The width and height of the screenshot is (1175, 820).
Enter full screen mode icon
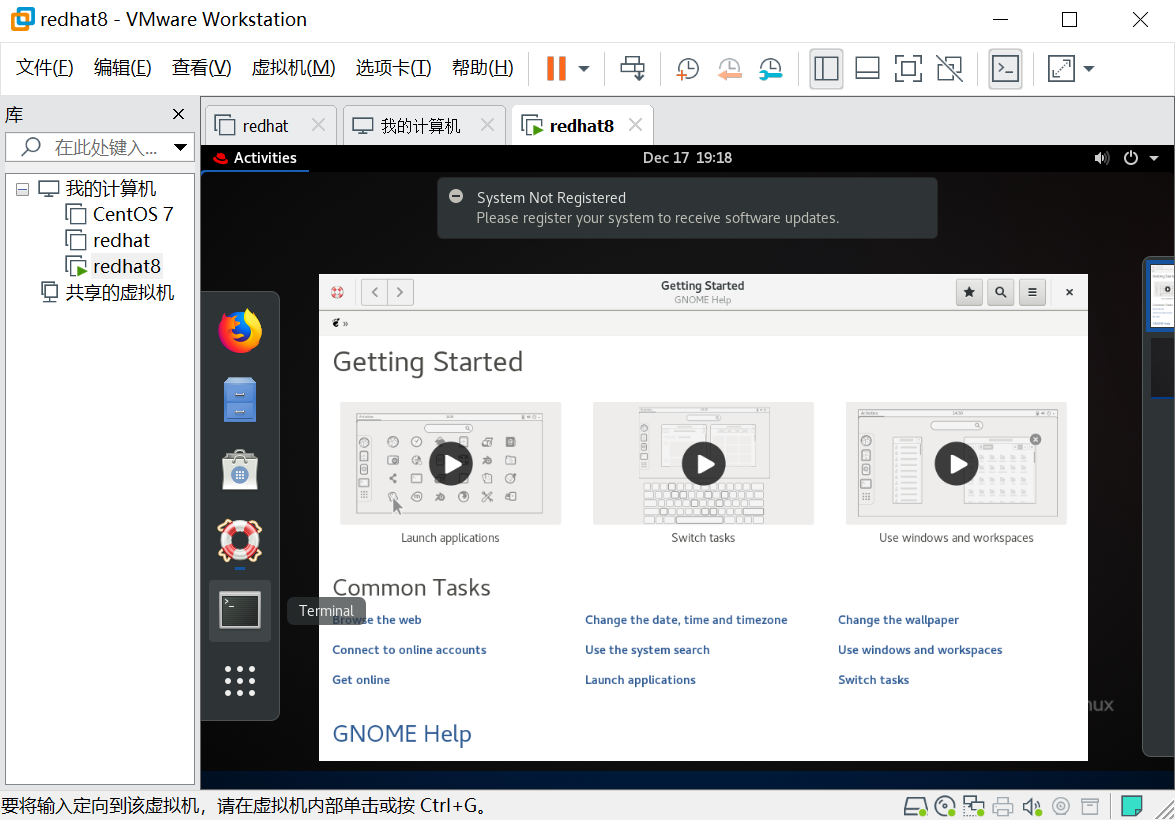(908, 68)
